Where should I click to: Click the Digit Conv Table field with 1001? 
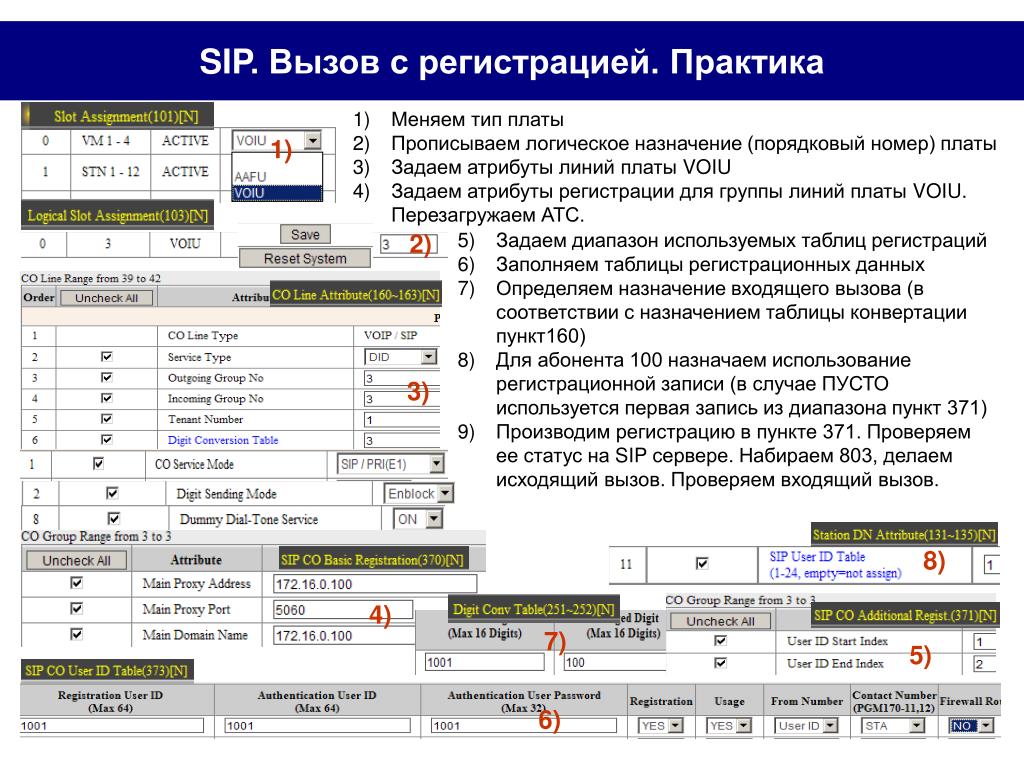click(485, 662)
